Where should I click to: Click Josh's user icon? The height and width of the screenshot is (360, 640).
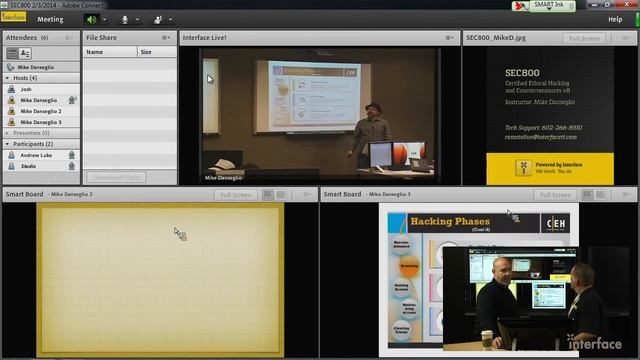11,89
